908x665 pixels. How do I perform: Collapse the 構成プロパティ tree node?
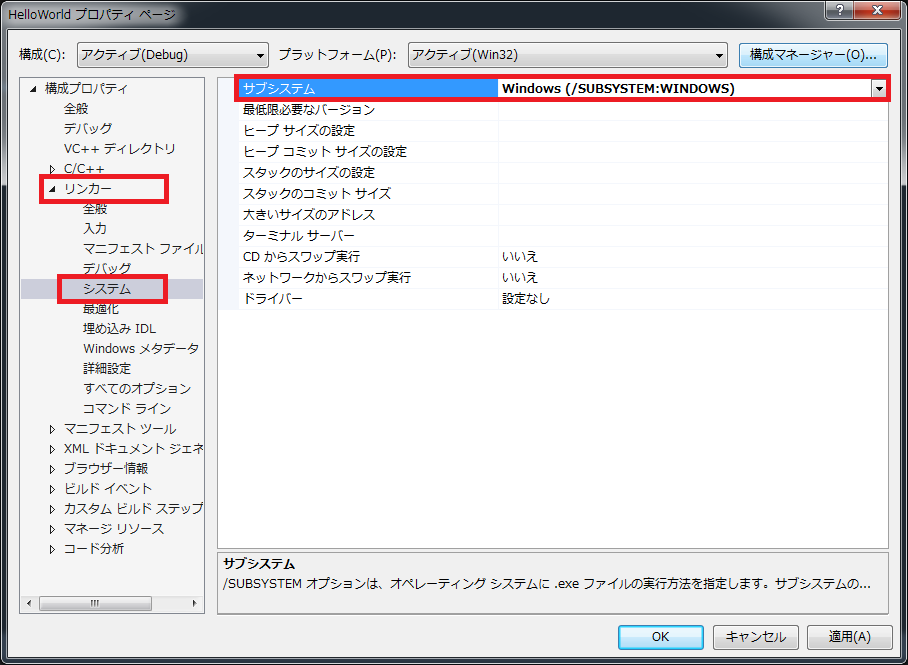[32, 89]
